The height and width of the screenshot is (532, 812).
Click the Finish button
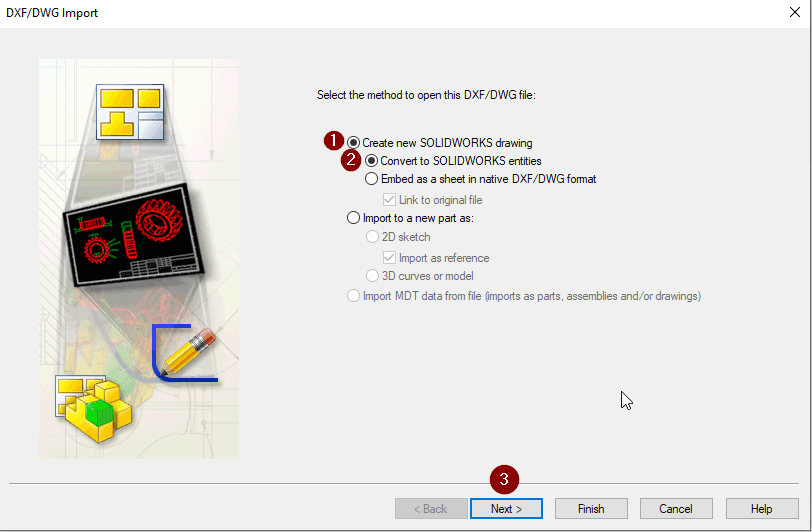point(591,509)
